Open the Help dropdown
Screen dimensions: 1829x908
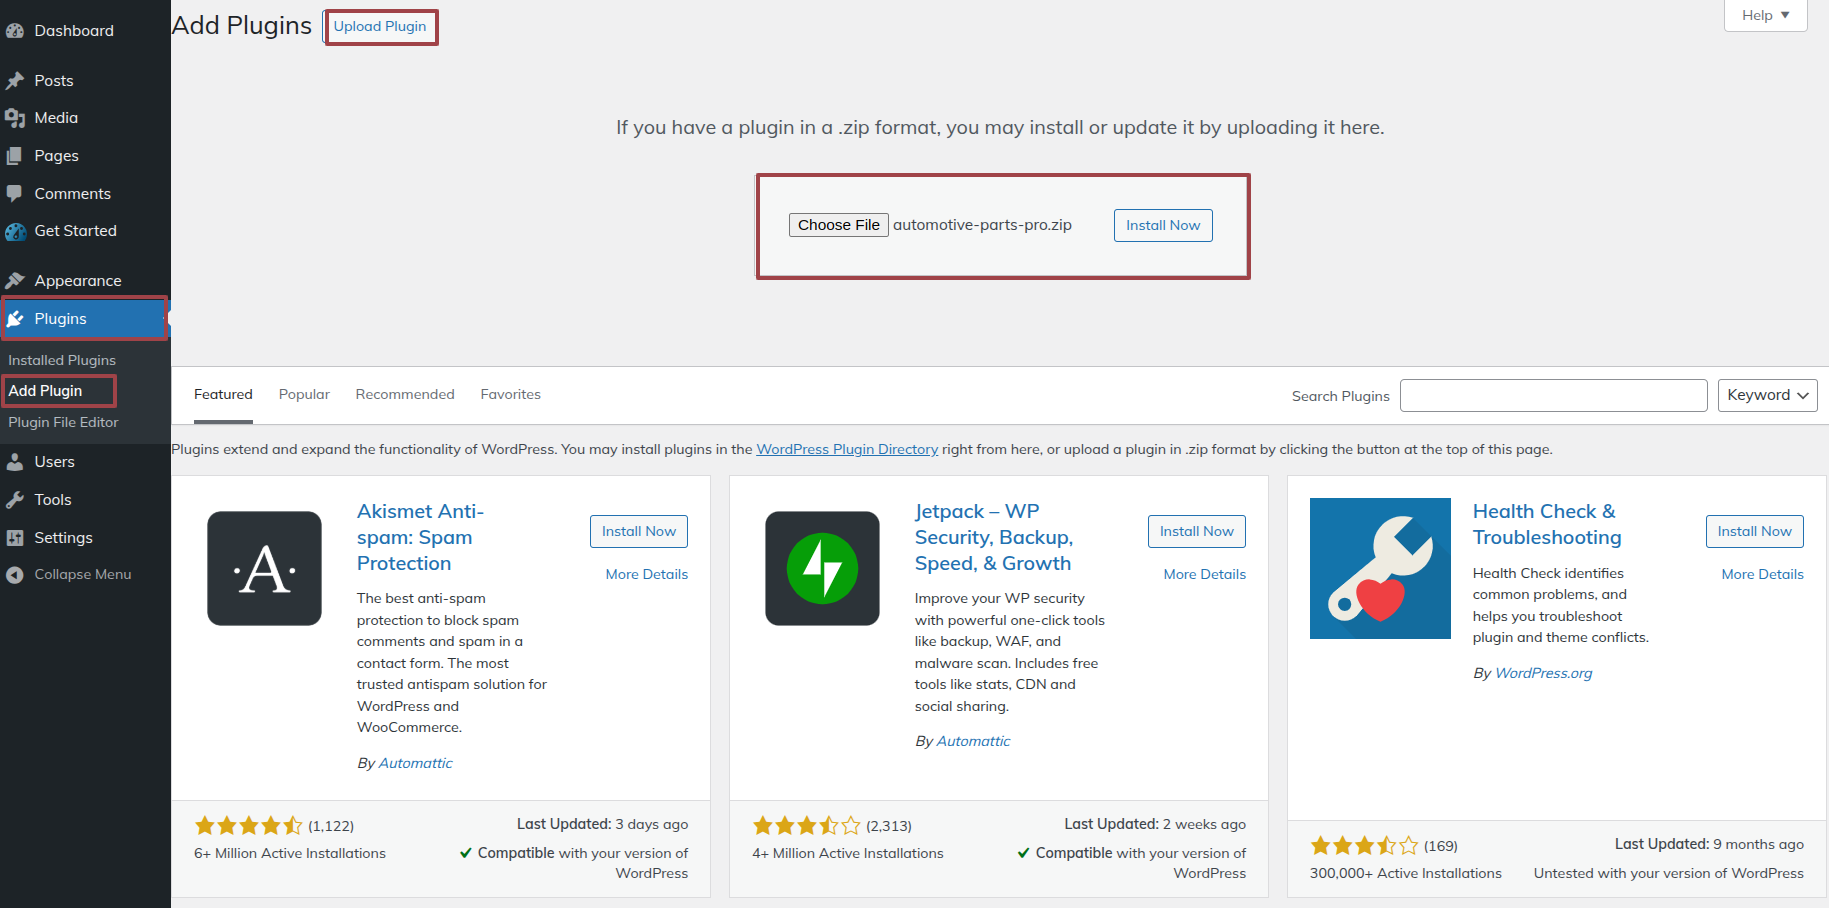[x=1766, y=15]
